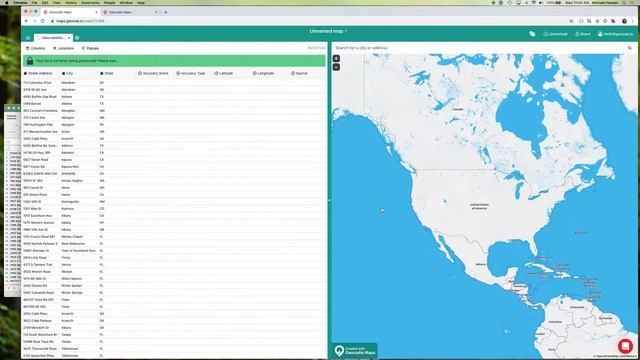Click the map search magnifier icon
640x360 pixels.
(630, 48)
